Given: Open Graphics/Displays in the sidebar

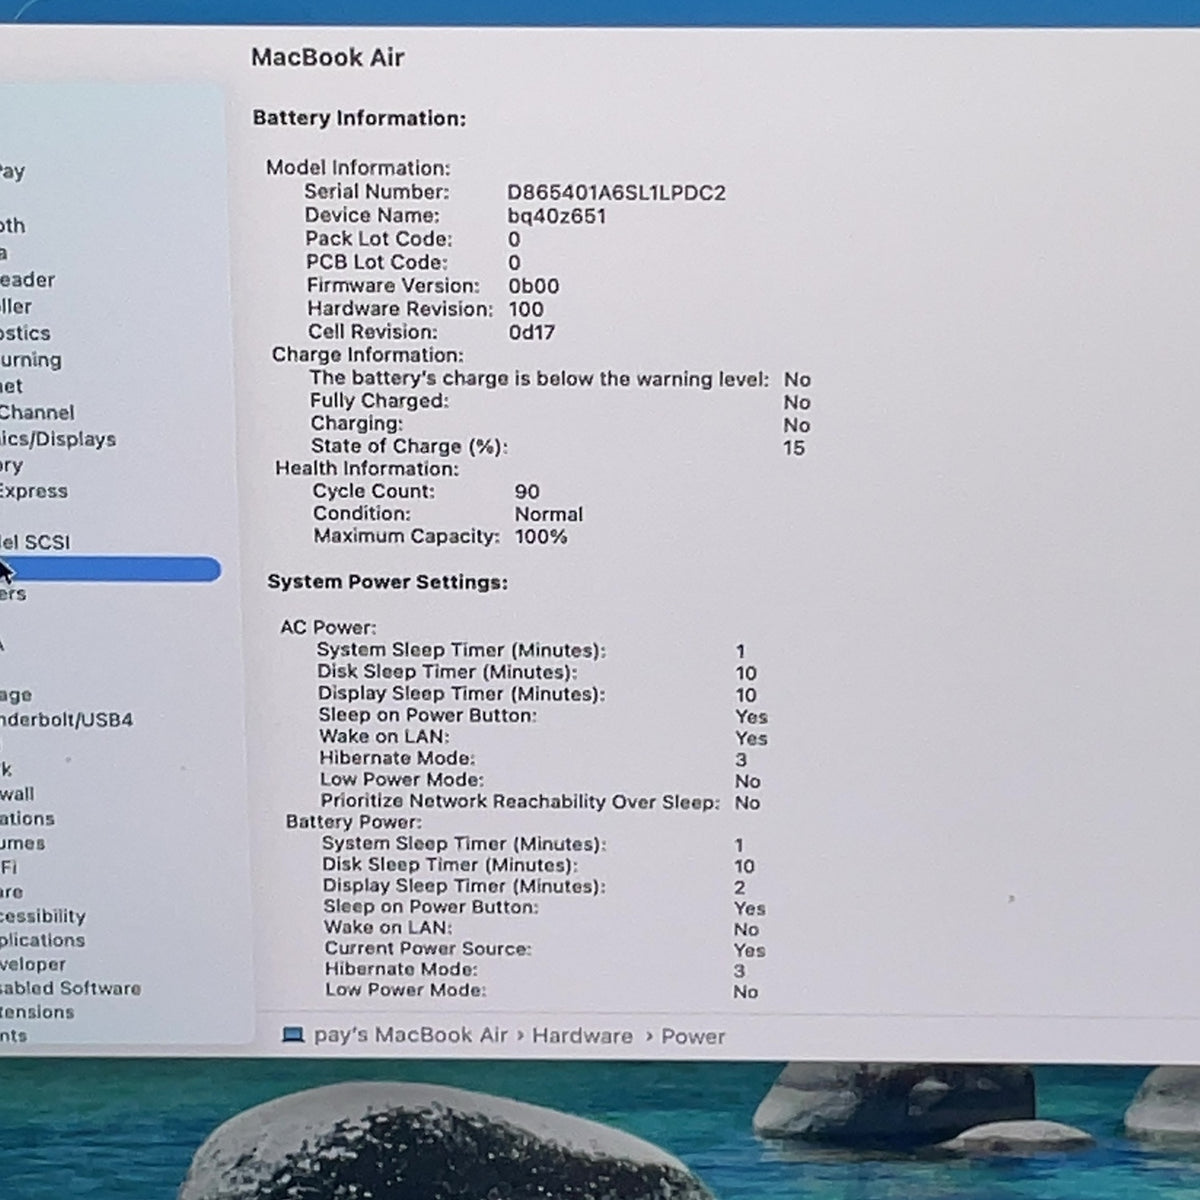Looking at the screenshot, I should tap(58, 439).
